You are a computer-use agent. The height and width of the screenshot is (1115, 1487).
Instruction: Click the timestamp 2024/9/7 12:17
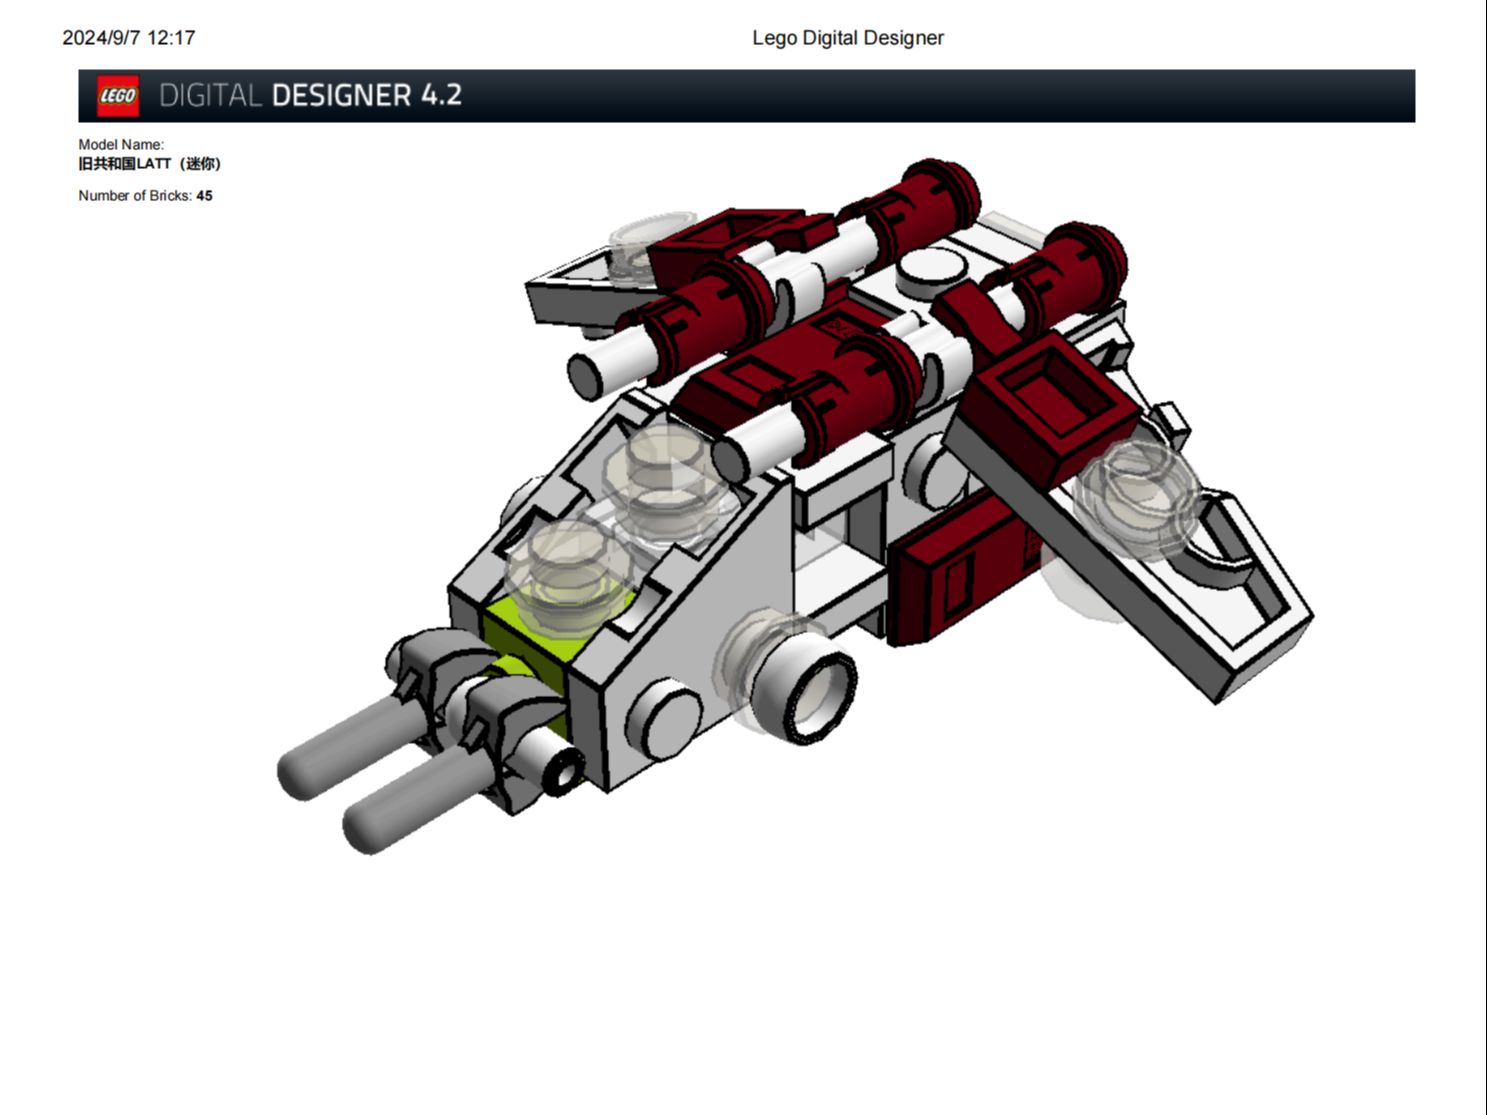129,38
